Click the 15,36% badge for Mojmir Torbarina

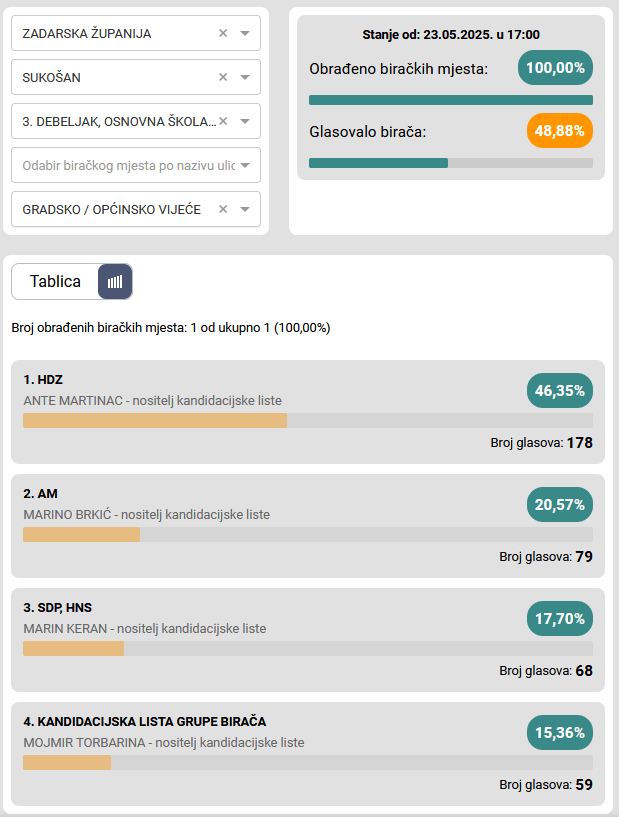pyautogui.click(x=559, y=733)
